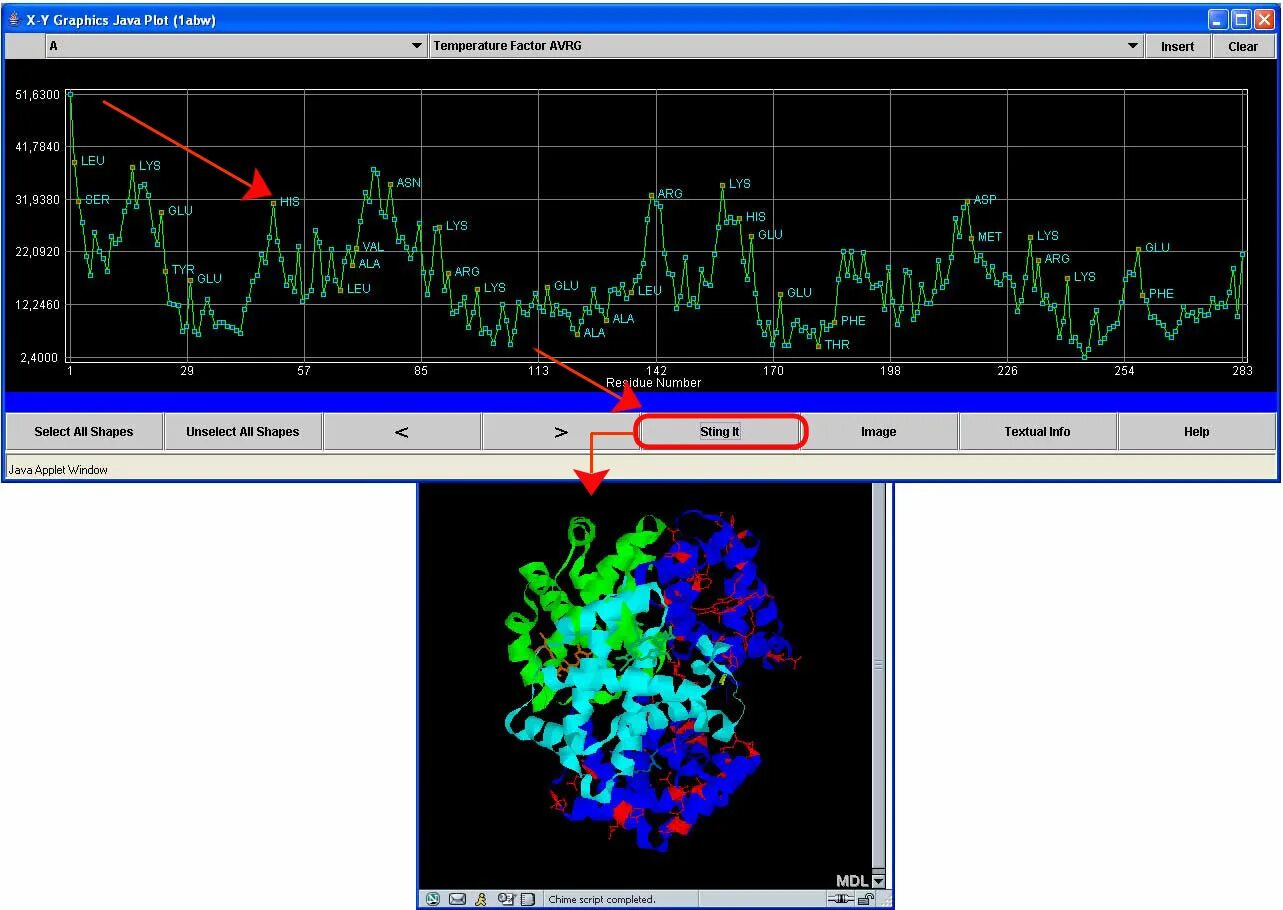Click the security padlock icon
This screenshot has width=1283, height=910.
pyautogui.click(x=866, y=899)
